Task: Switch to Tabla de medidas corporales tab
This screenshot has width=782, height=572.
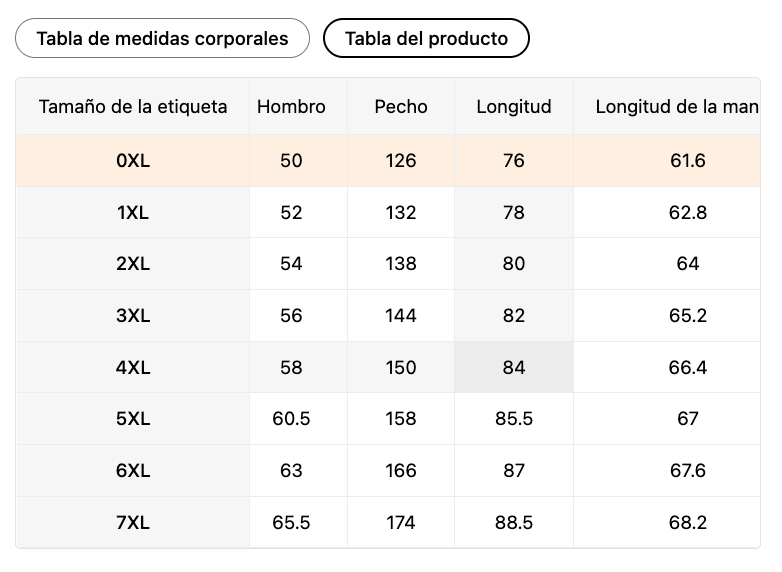Action: (162, 39)
